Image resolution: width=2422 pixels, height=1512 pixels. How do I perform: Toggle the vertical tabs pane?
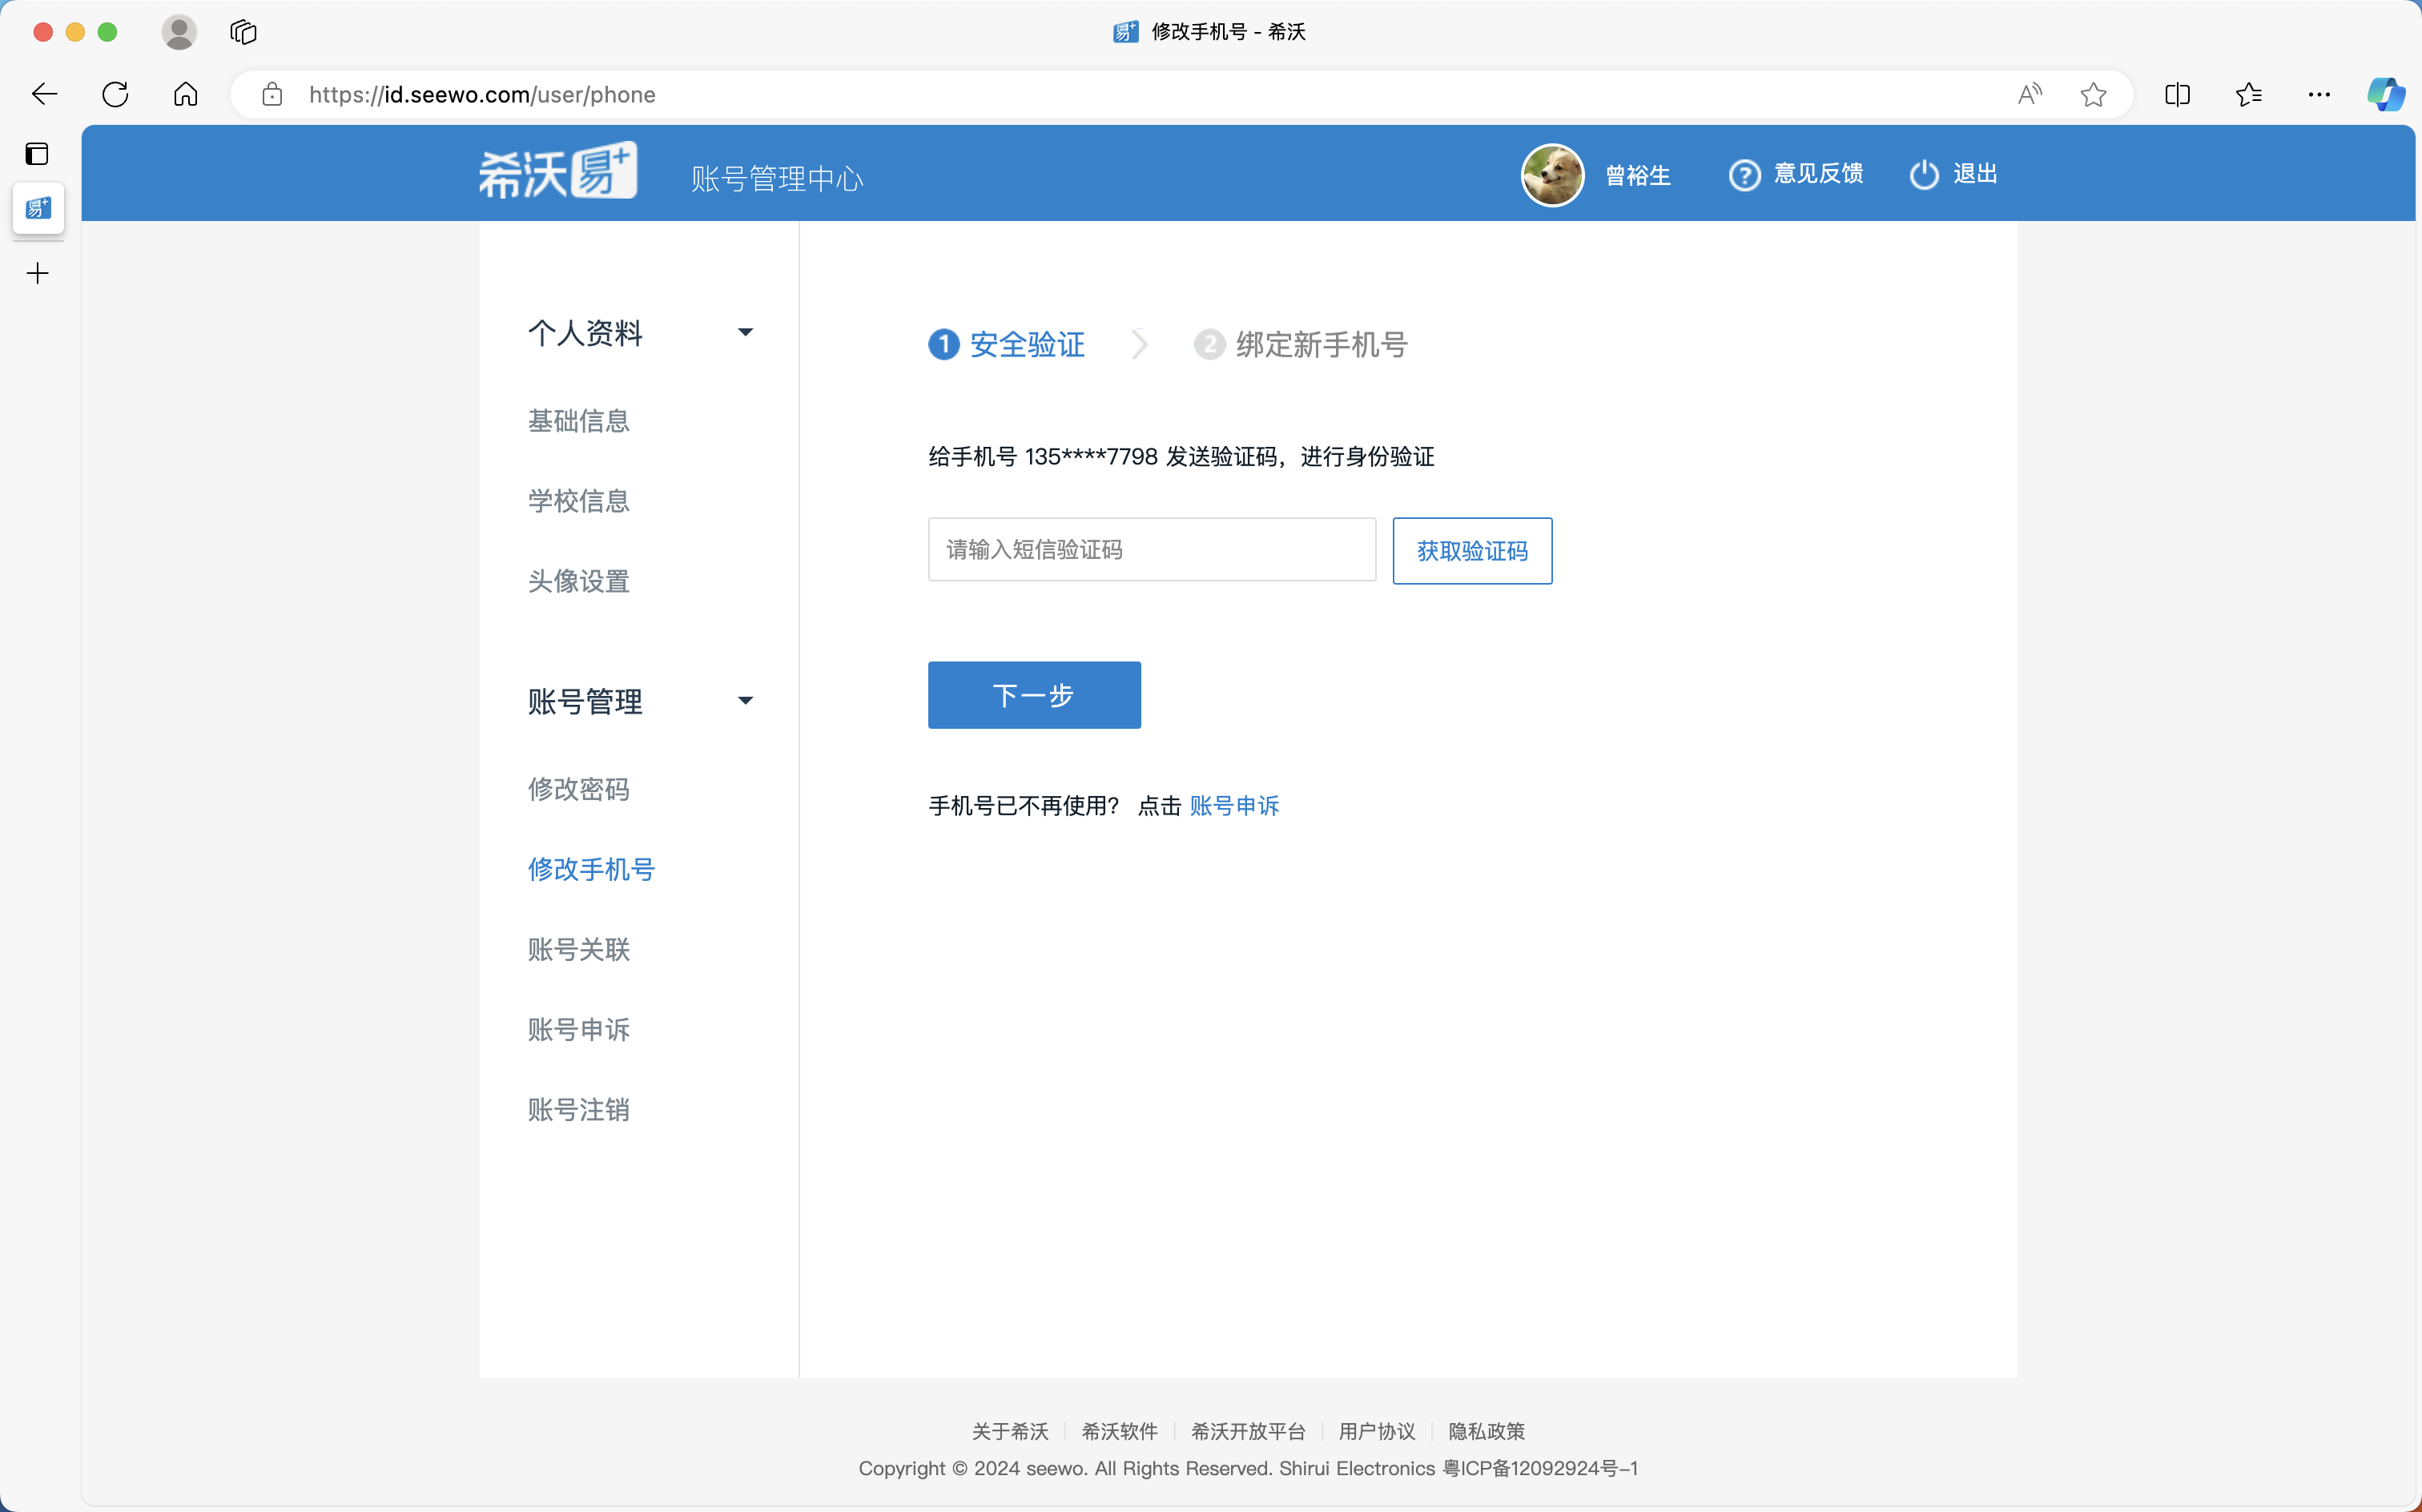point(37,153)
